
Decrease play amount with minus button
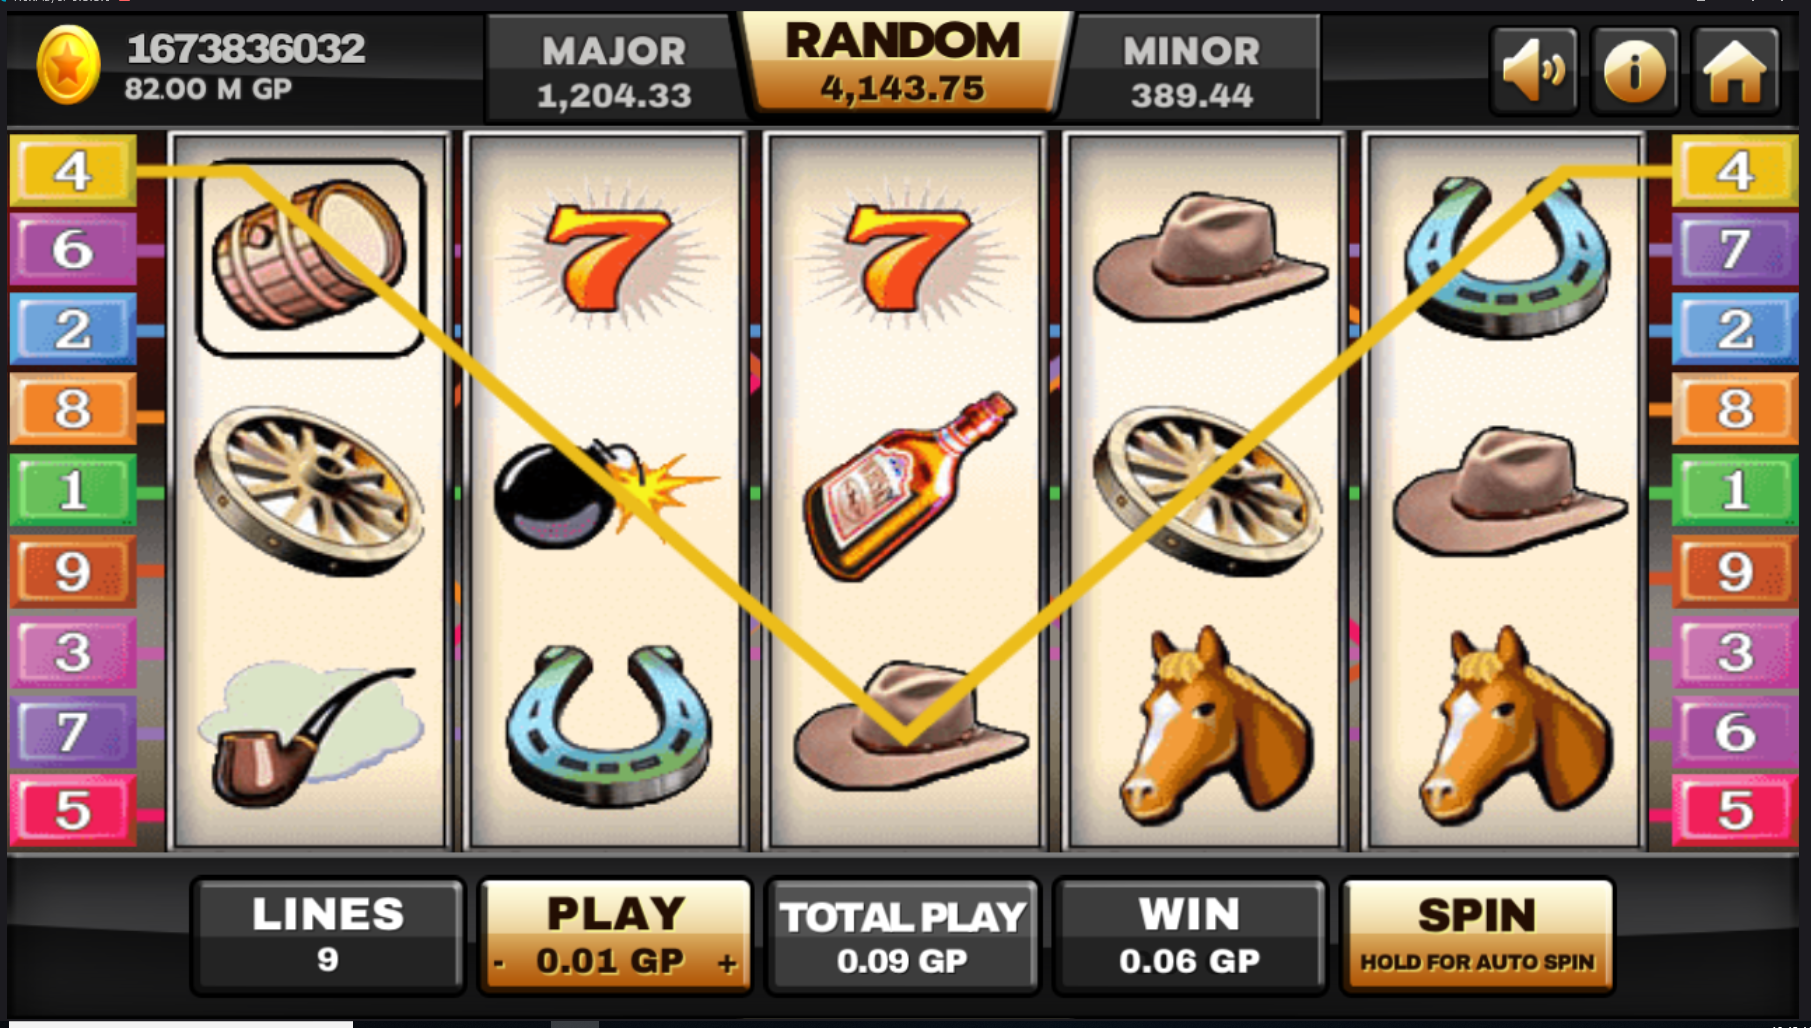pyautogui.click(x=499, y=964)
